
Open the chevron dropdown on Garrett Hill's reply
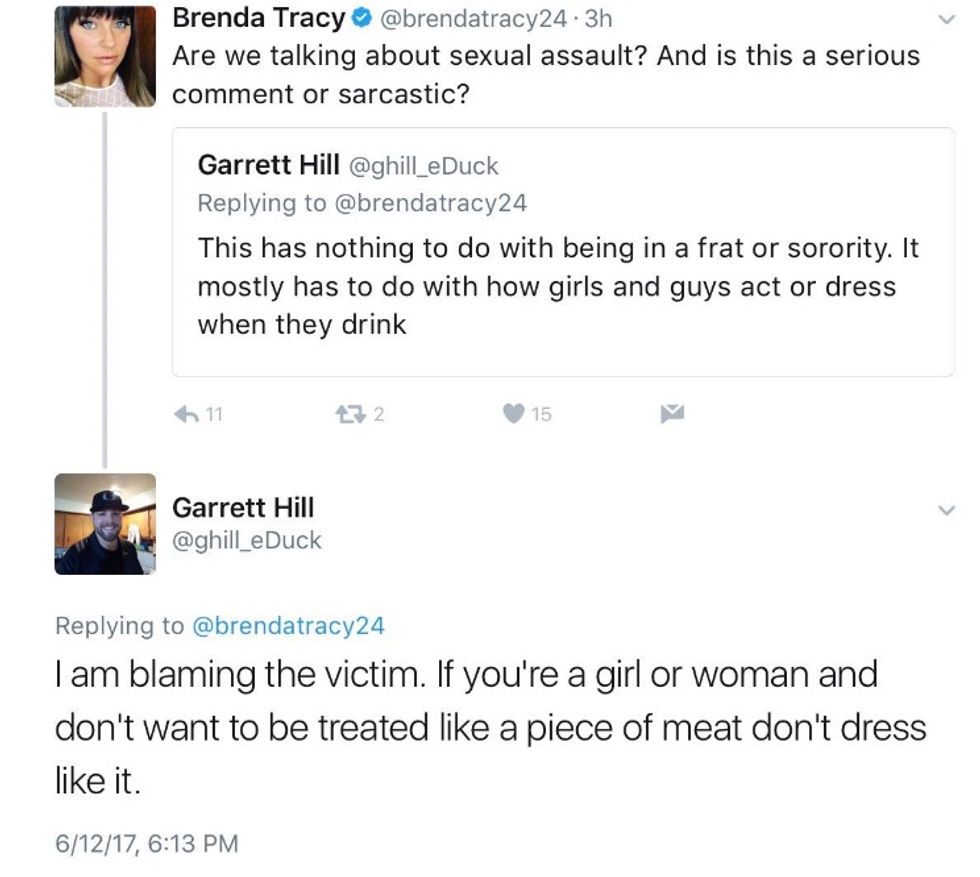coord(946,510)
